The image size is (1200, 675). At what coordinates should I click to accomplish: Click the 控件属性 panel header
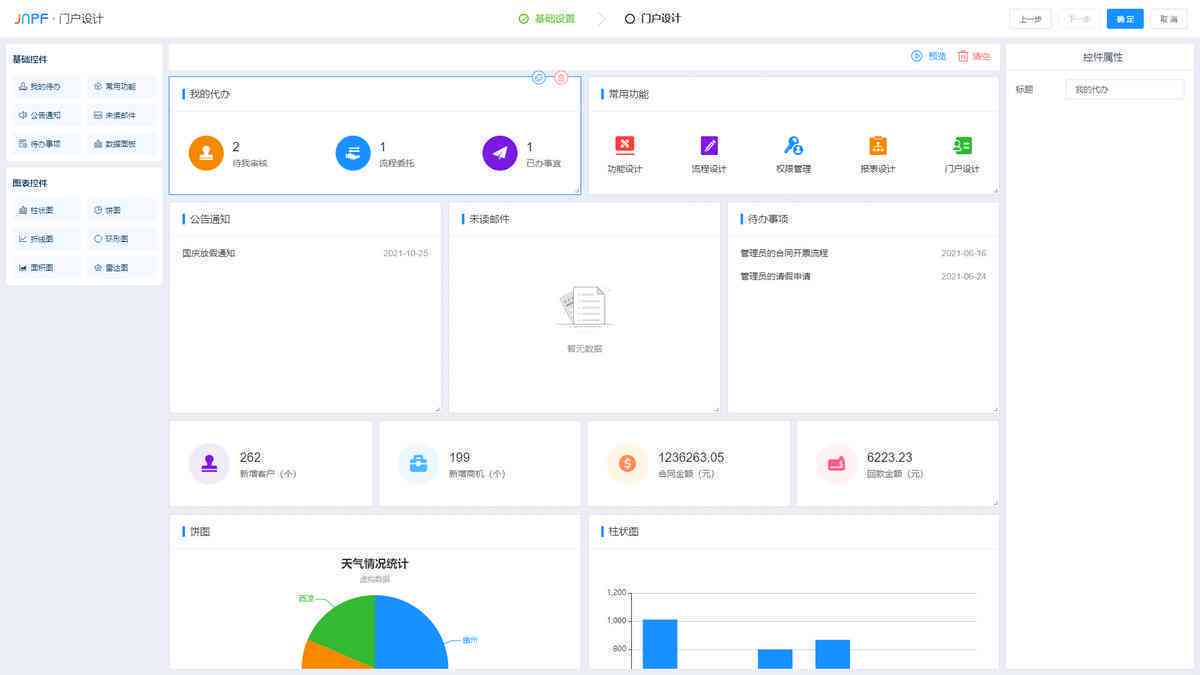[x=1103, y=58]
